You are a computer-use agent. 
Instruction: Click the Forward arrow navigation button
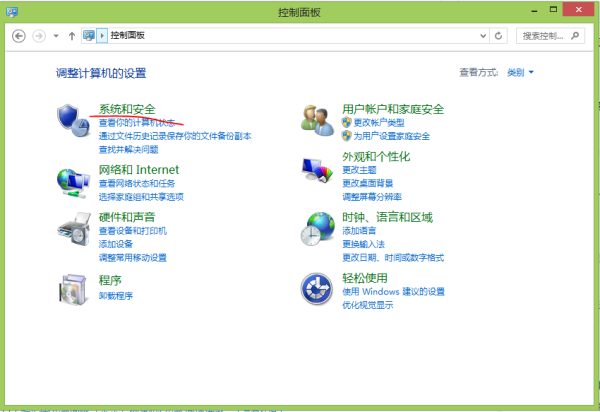click(39, 36)
